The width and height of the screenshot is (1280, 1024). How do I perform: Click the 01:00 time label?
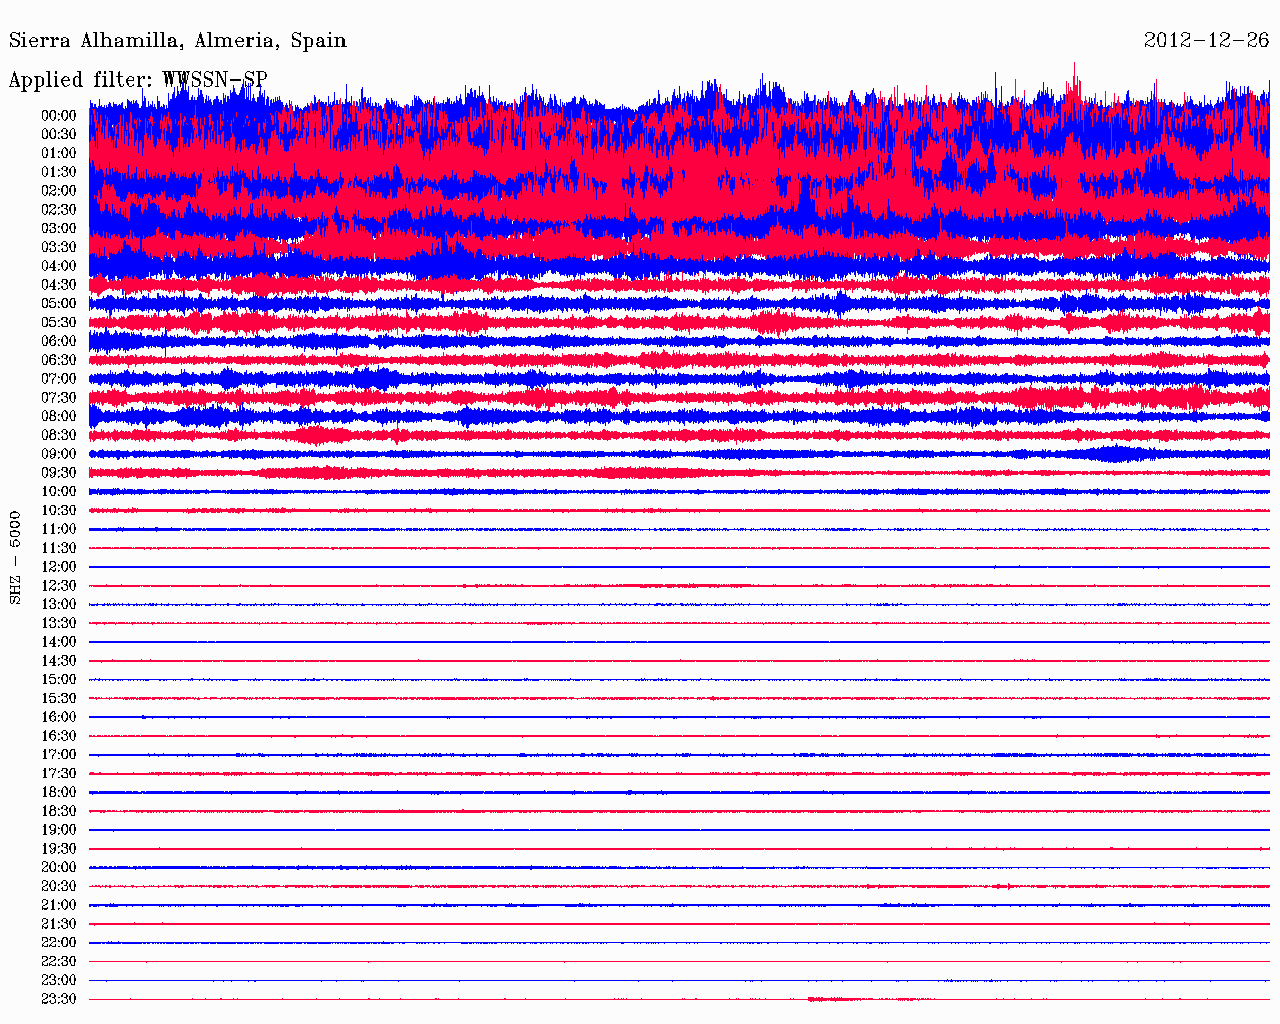pos(59,154)
